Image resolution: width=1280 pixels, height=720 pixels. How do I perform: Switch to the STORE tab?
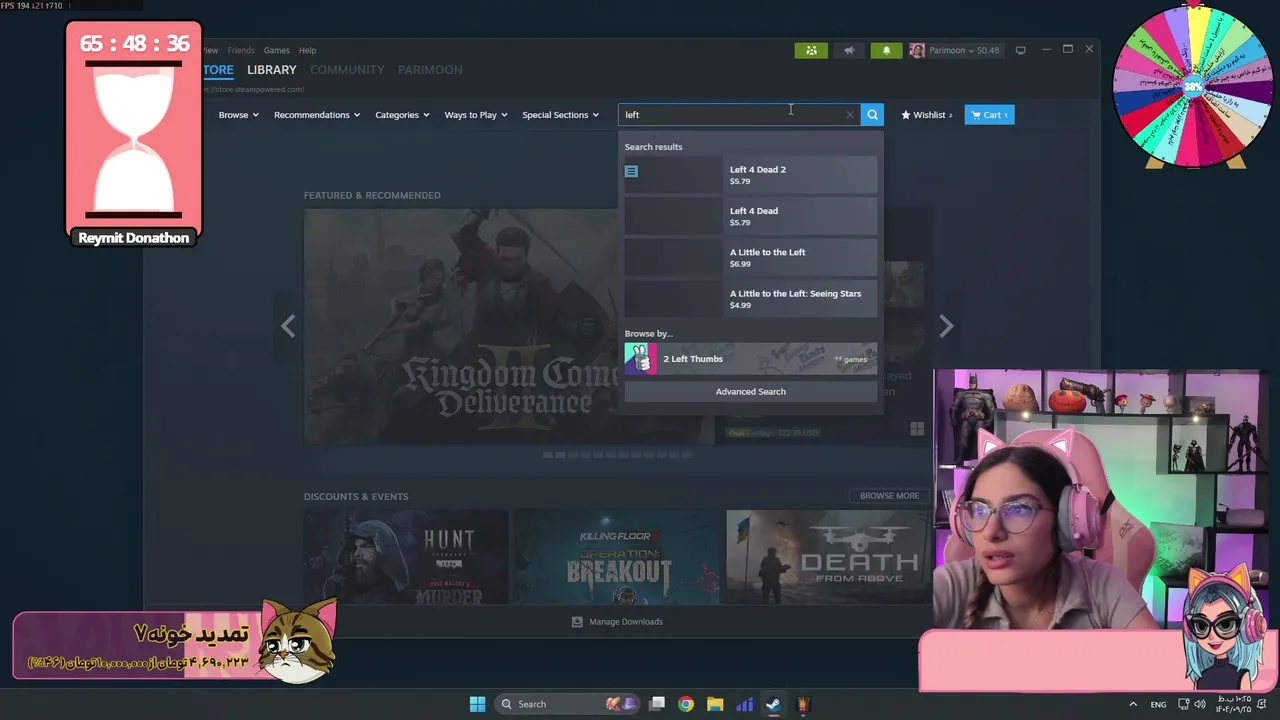pyautogui.click(x=218, y=70)
